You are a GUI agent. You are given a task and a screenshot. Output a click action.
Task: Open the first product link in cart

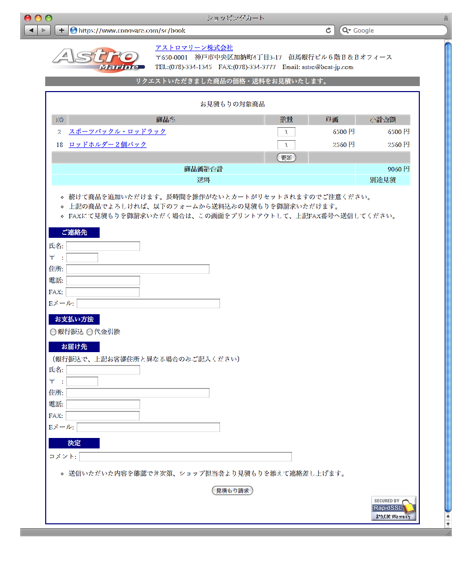pyautogui.click(x=117, y=132)
